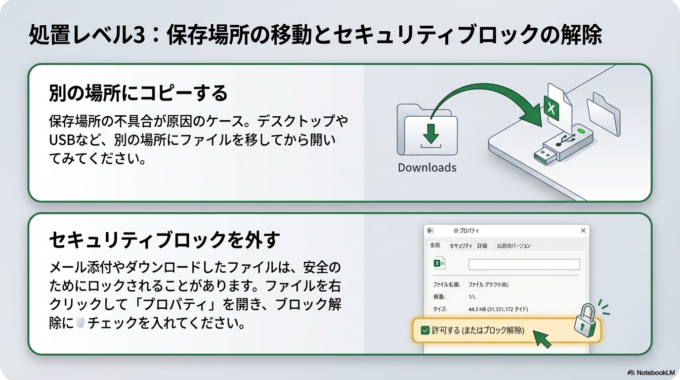
Task: Switch to the セキュリティ tab
Action: (461, 246)
